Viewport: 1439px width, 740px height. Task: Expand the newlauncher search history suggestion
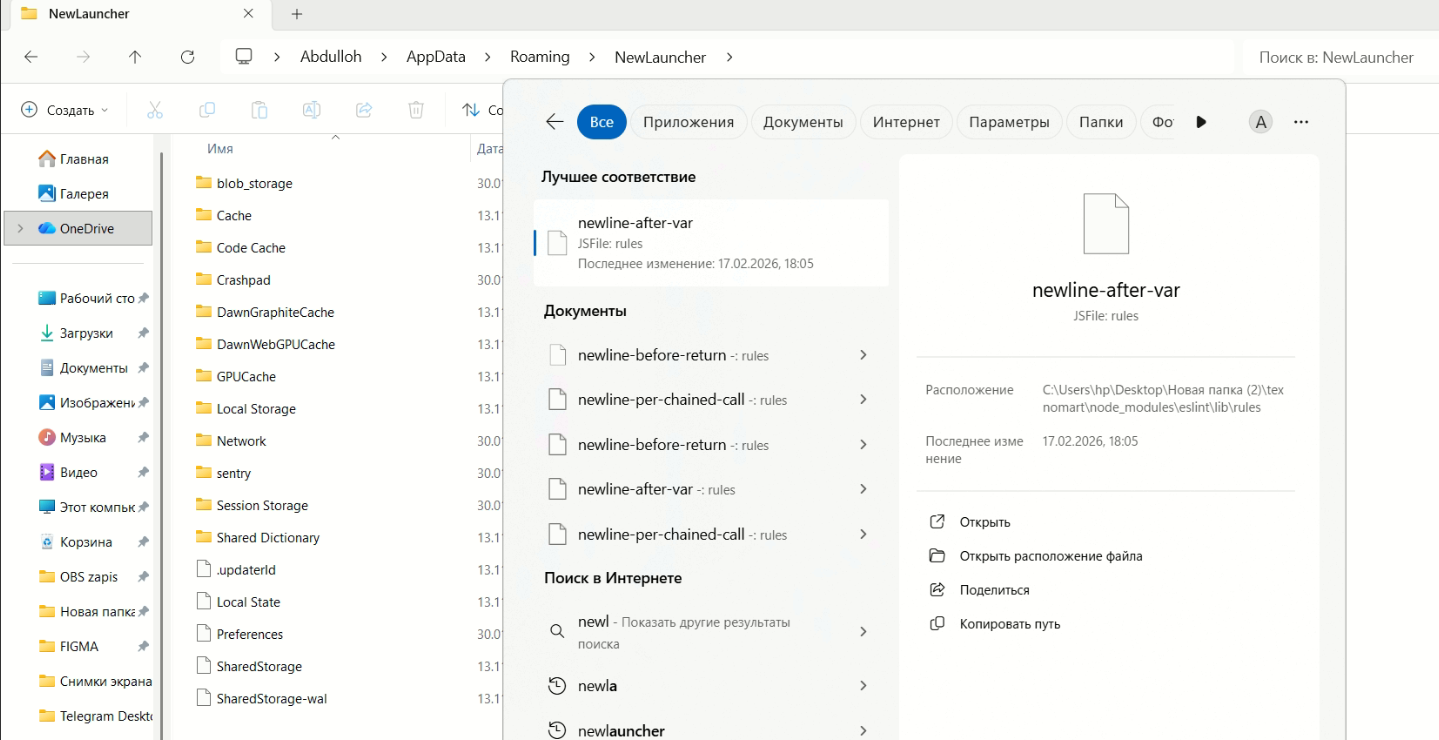(x=862, y=731)
